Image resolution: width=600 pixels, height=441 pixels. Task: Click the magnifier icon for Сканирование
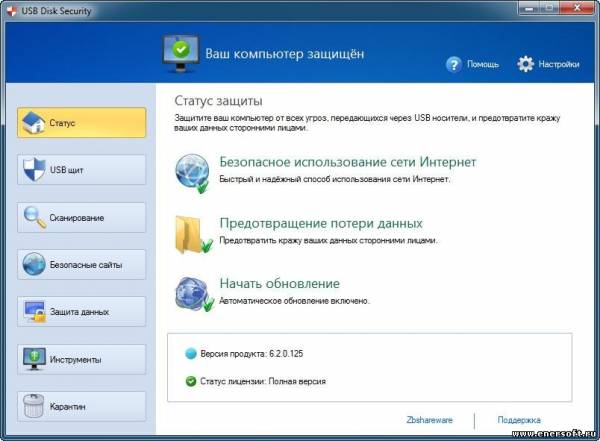(x=35, y=217)
